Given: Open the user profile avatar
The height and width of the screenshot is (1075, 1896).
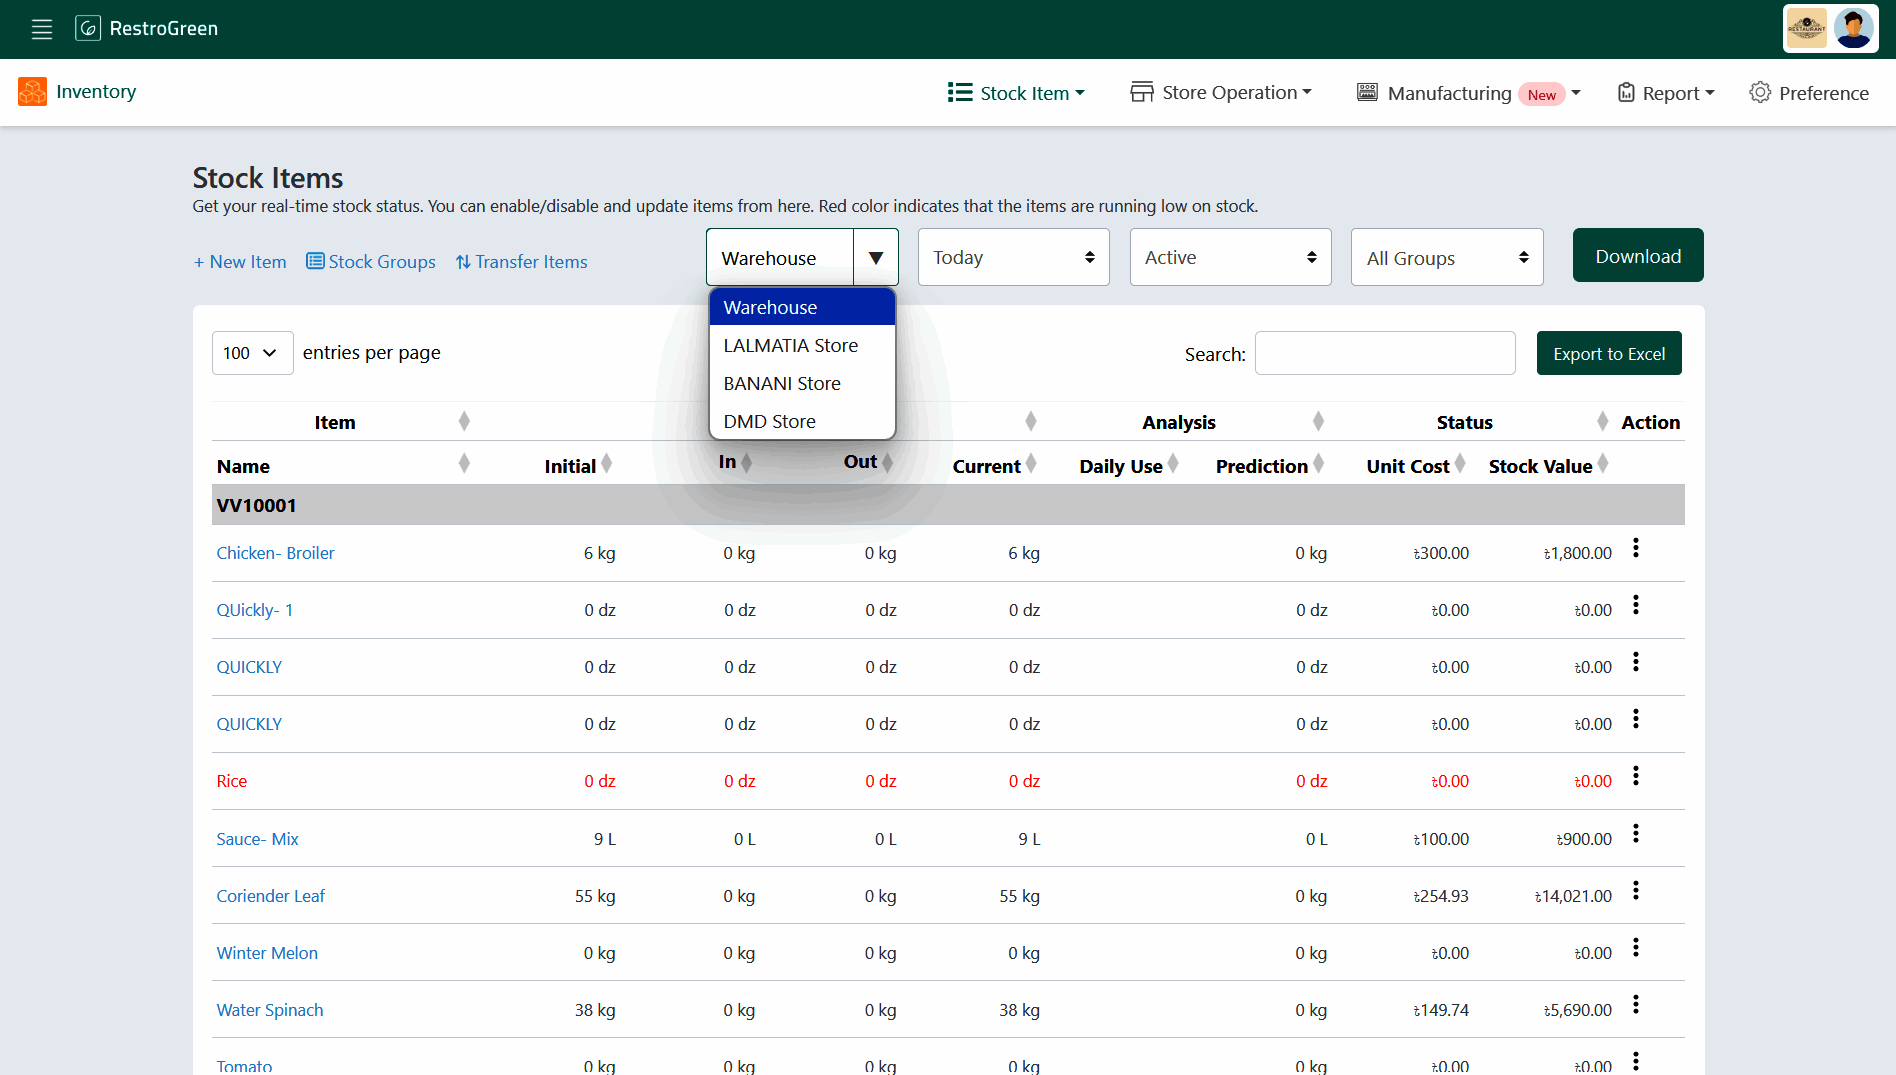Looking at the screenshot, I should point(1853,28).
